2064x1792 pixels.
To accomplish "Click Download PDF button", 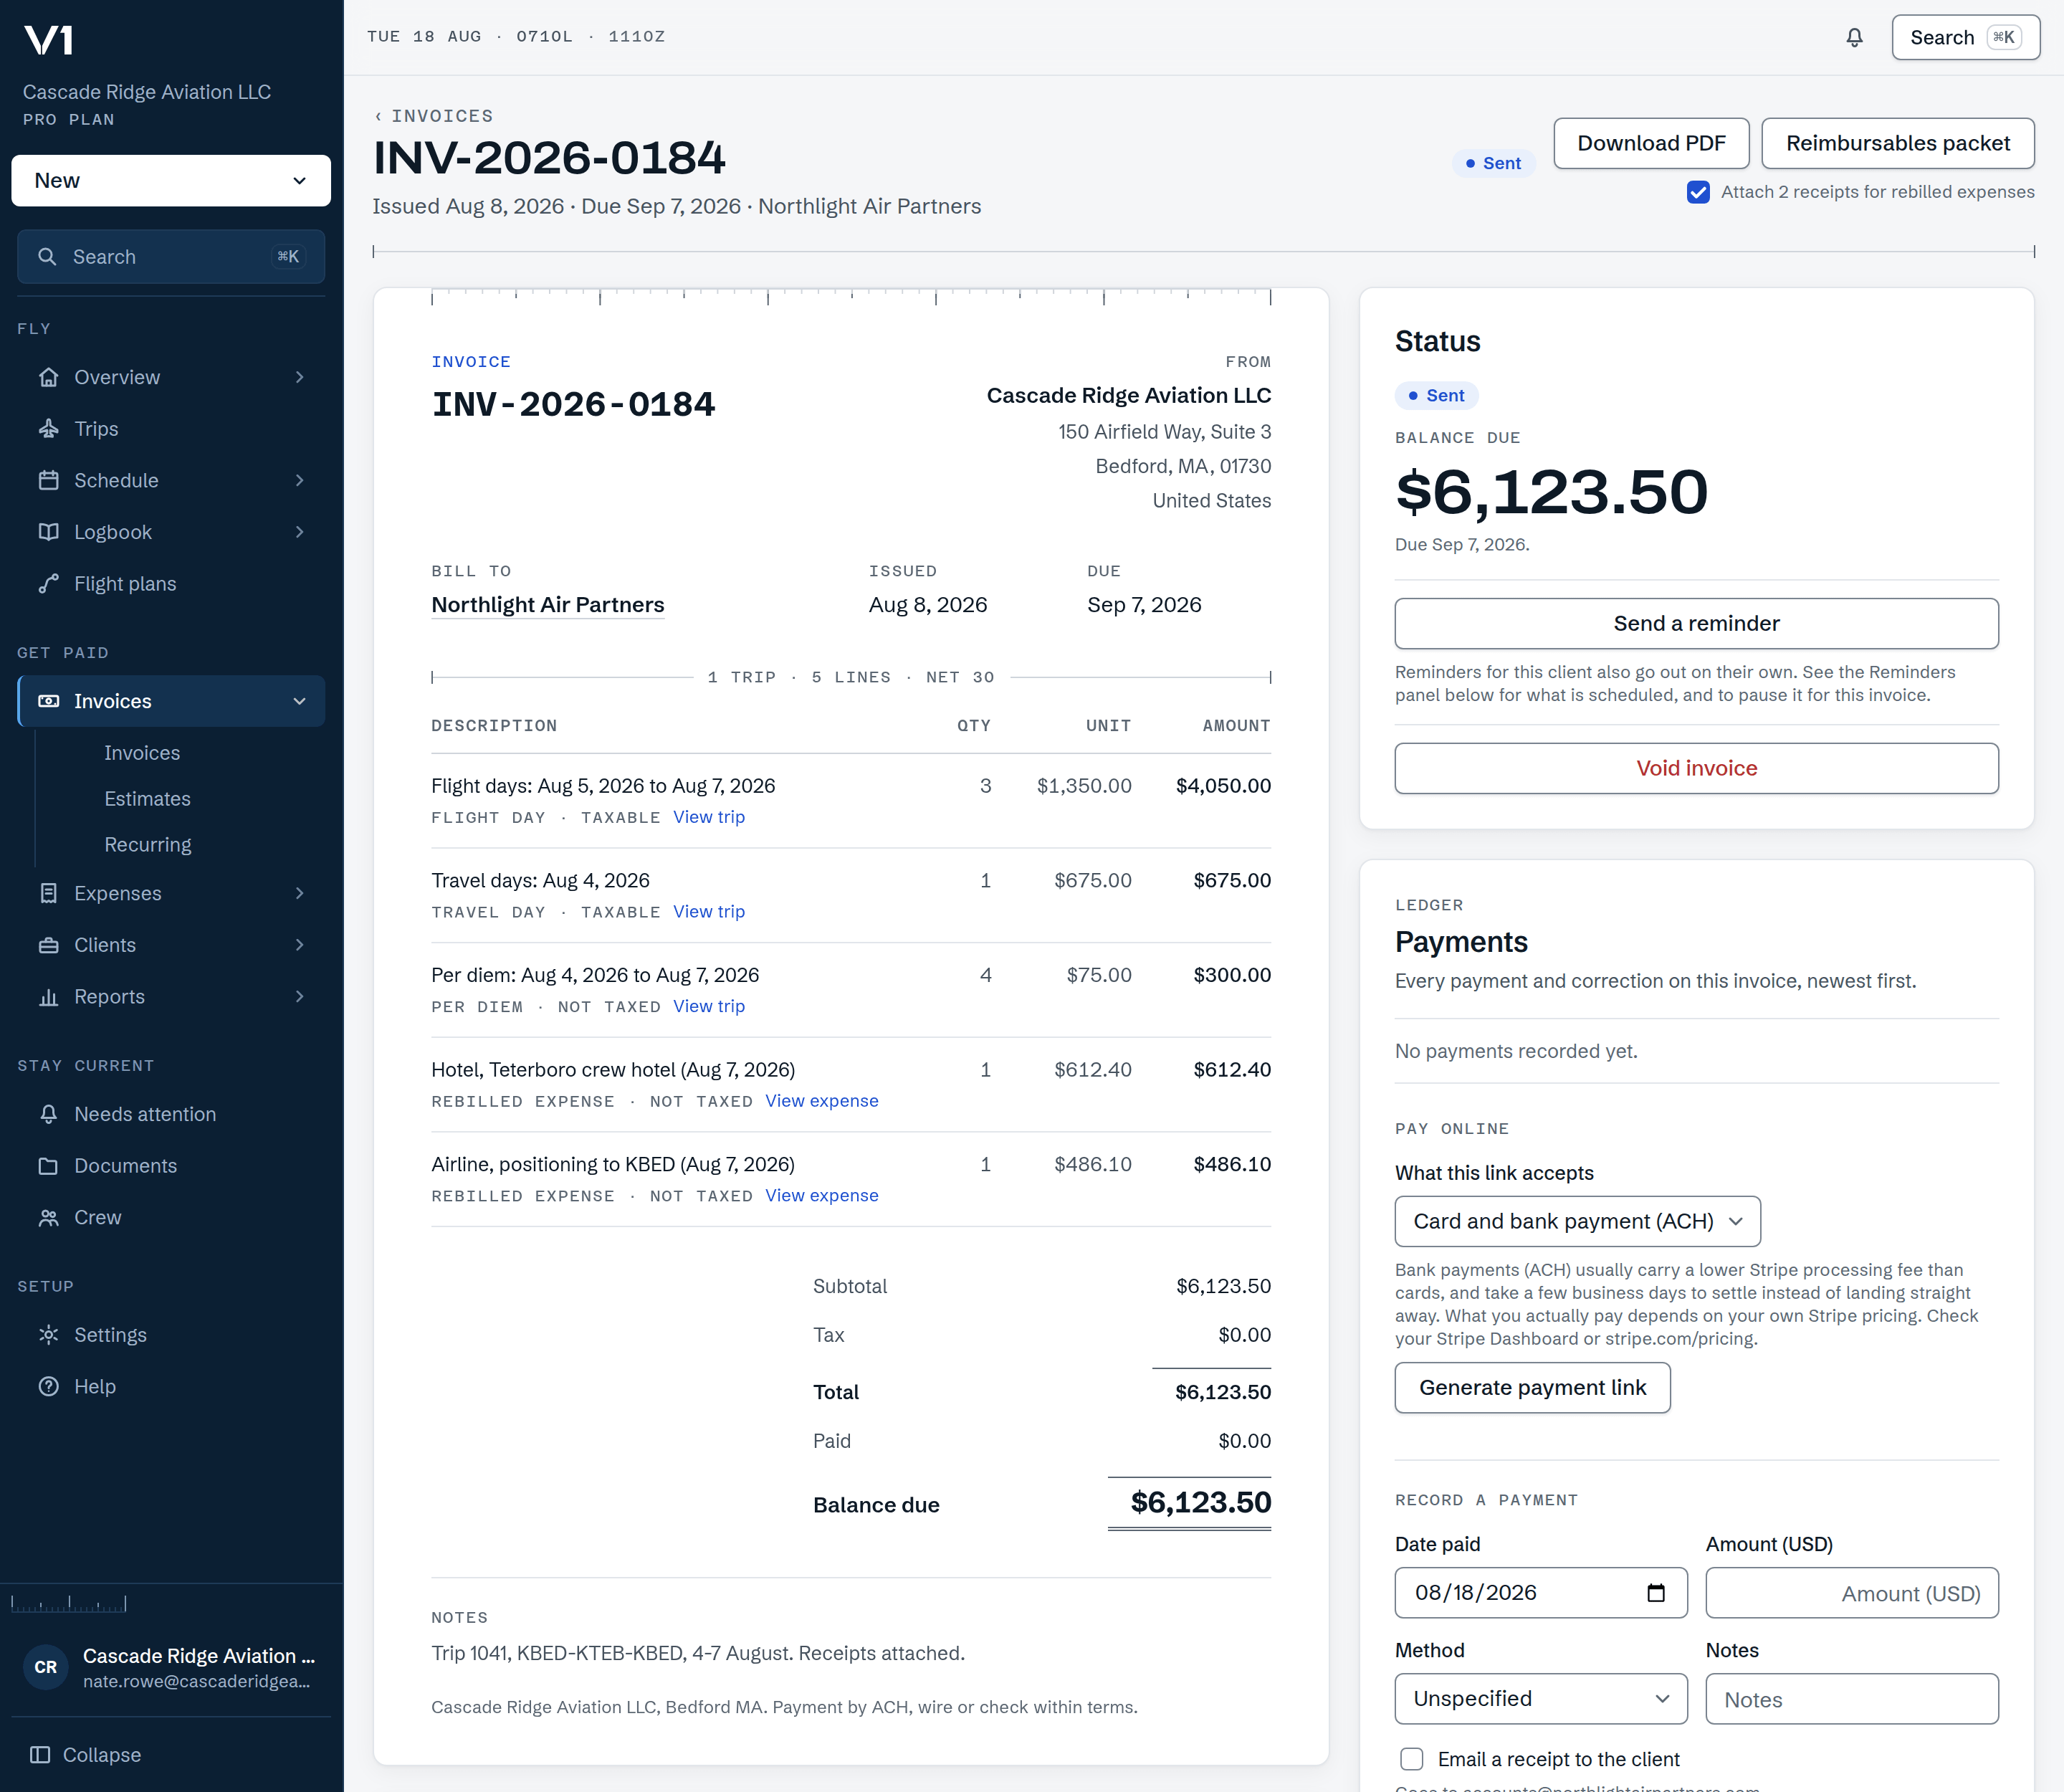I will pos(1651,143).
